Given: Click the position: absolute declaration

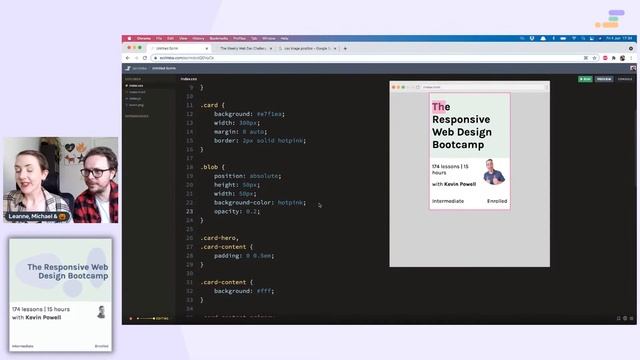Looking at the screenshot, I should tap(247, 176).
